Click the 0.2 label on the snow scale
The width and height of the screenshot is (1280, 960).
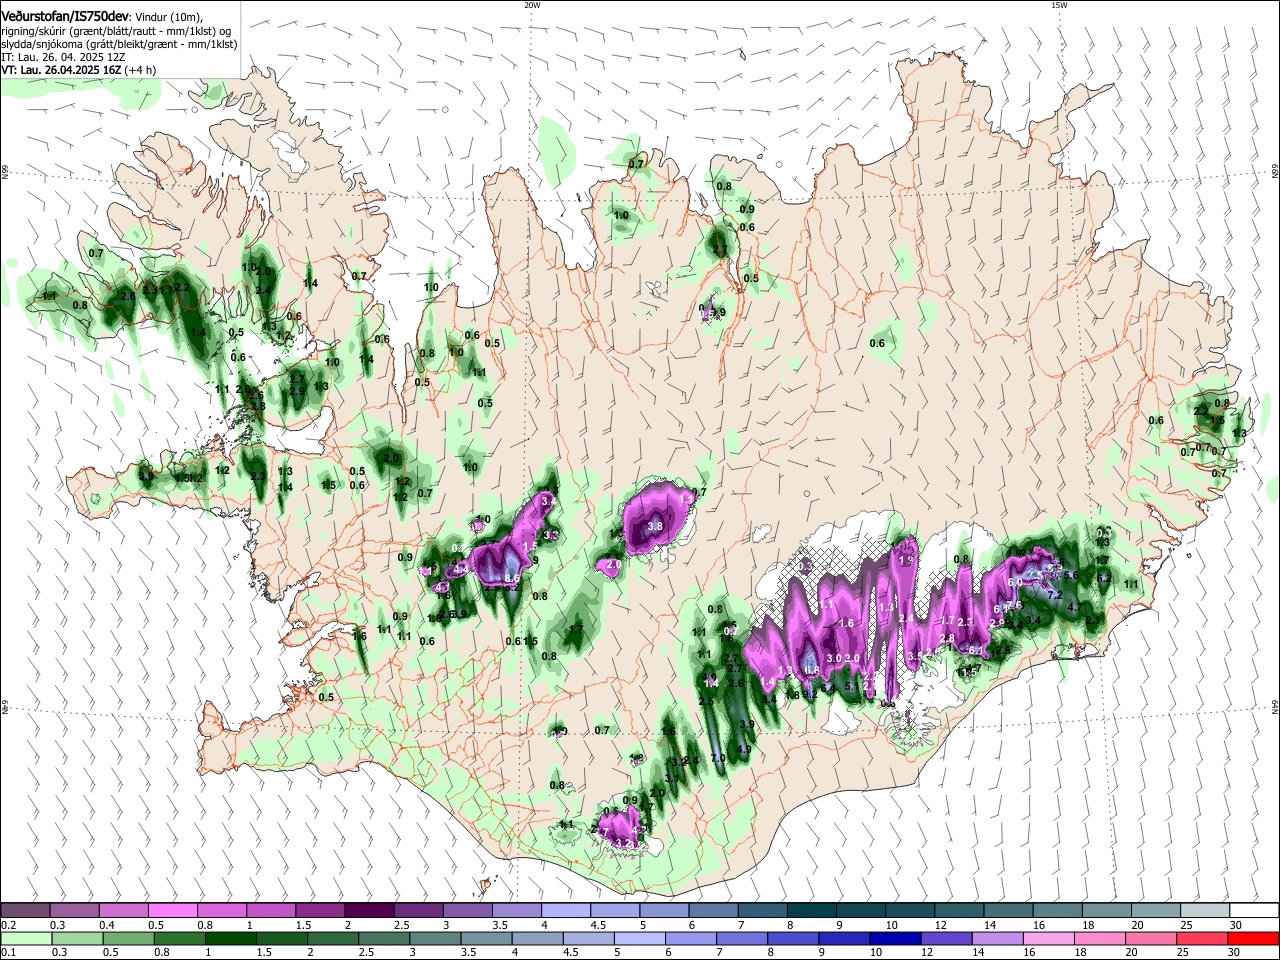pyautogui.click(x=8, y=924)
